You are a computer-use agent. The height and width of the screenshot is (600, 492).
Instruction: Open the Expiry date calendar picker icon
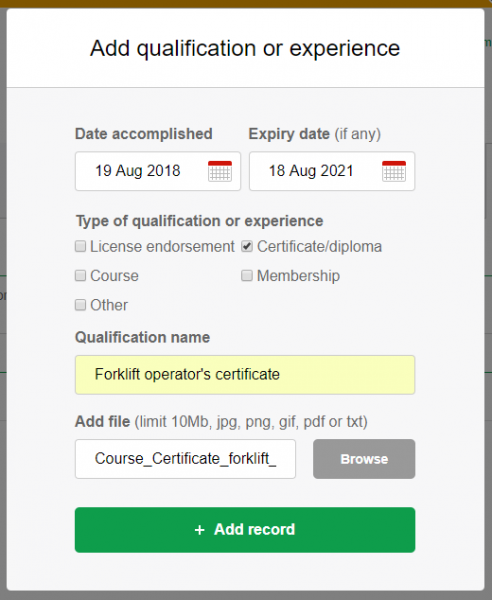coord(394,171)
